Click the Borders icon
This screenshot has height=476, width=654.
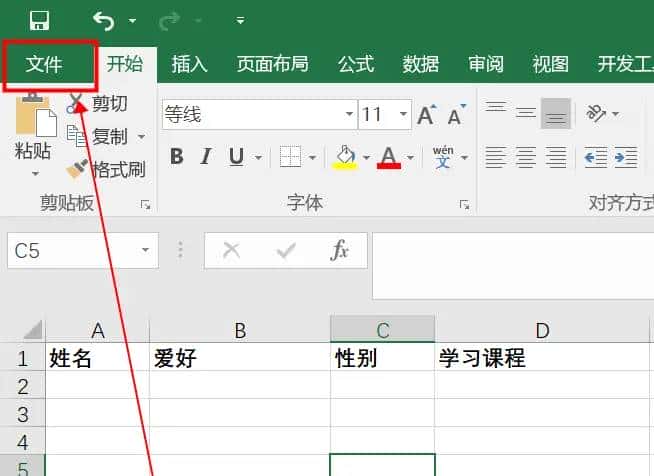click(290, 157)
